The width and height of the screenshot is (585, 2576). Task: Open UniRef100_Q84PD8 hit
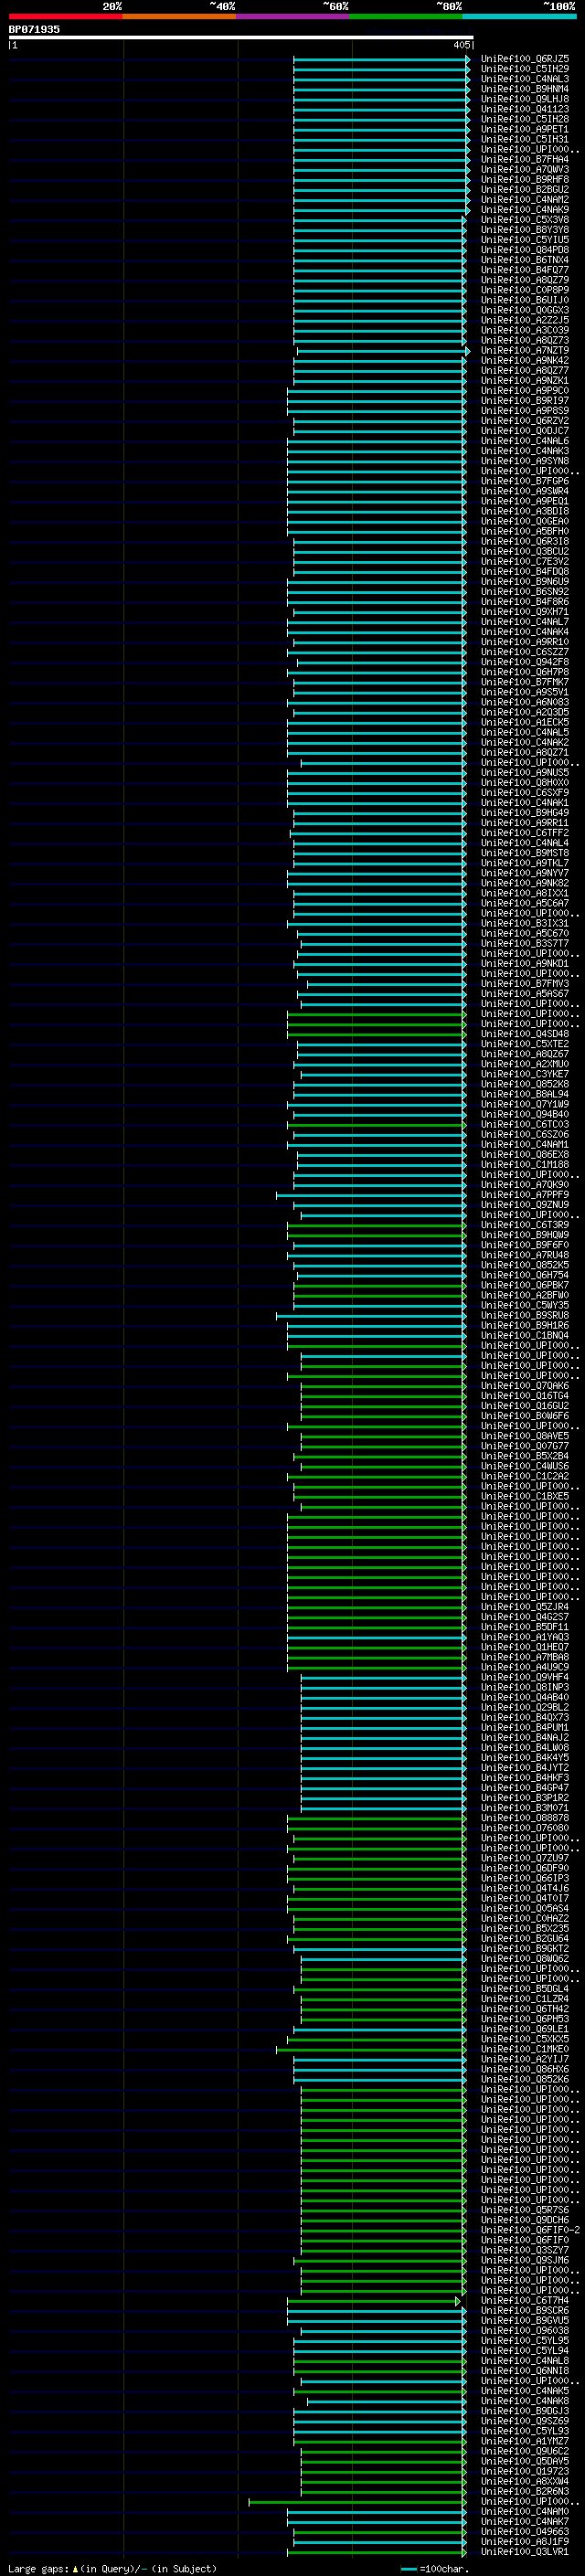[x=525, y=250]
